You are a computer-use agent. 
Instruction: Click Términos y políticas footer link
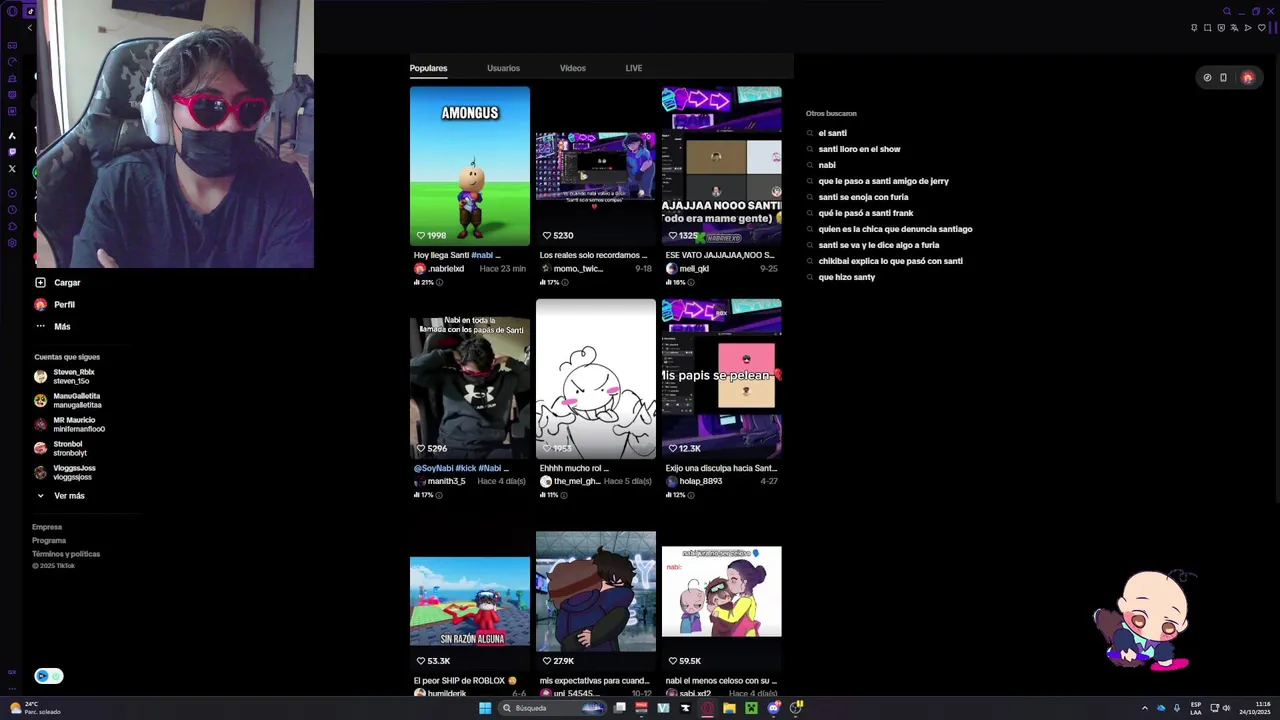tap(66, 554)
